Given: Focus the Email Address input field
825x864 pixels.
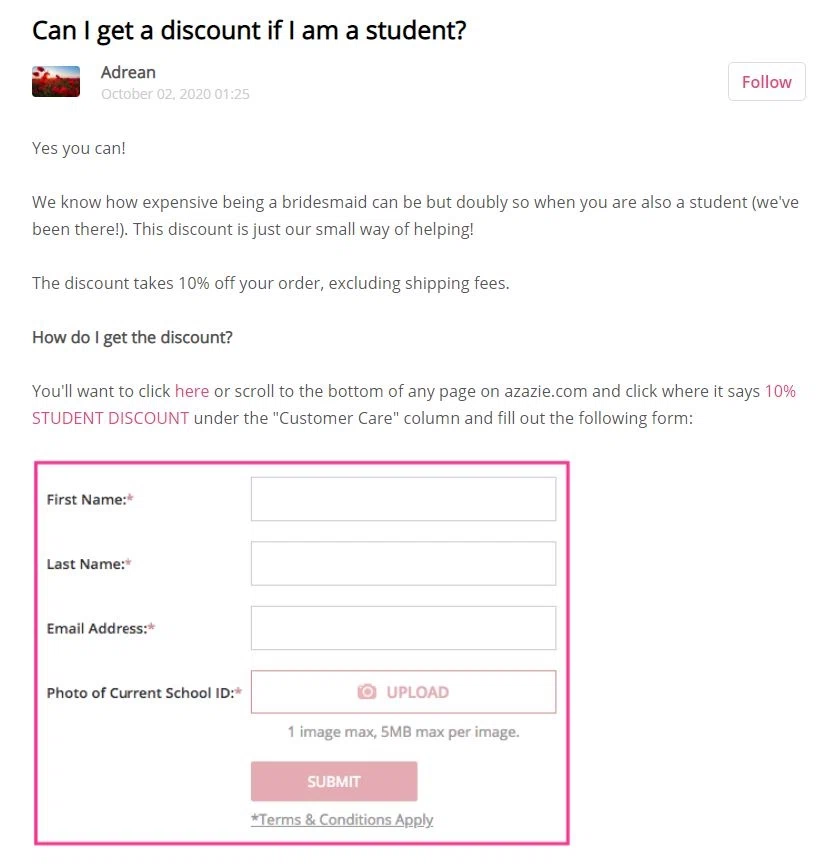Looking at the screenshot, I should 403,628.
